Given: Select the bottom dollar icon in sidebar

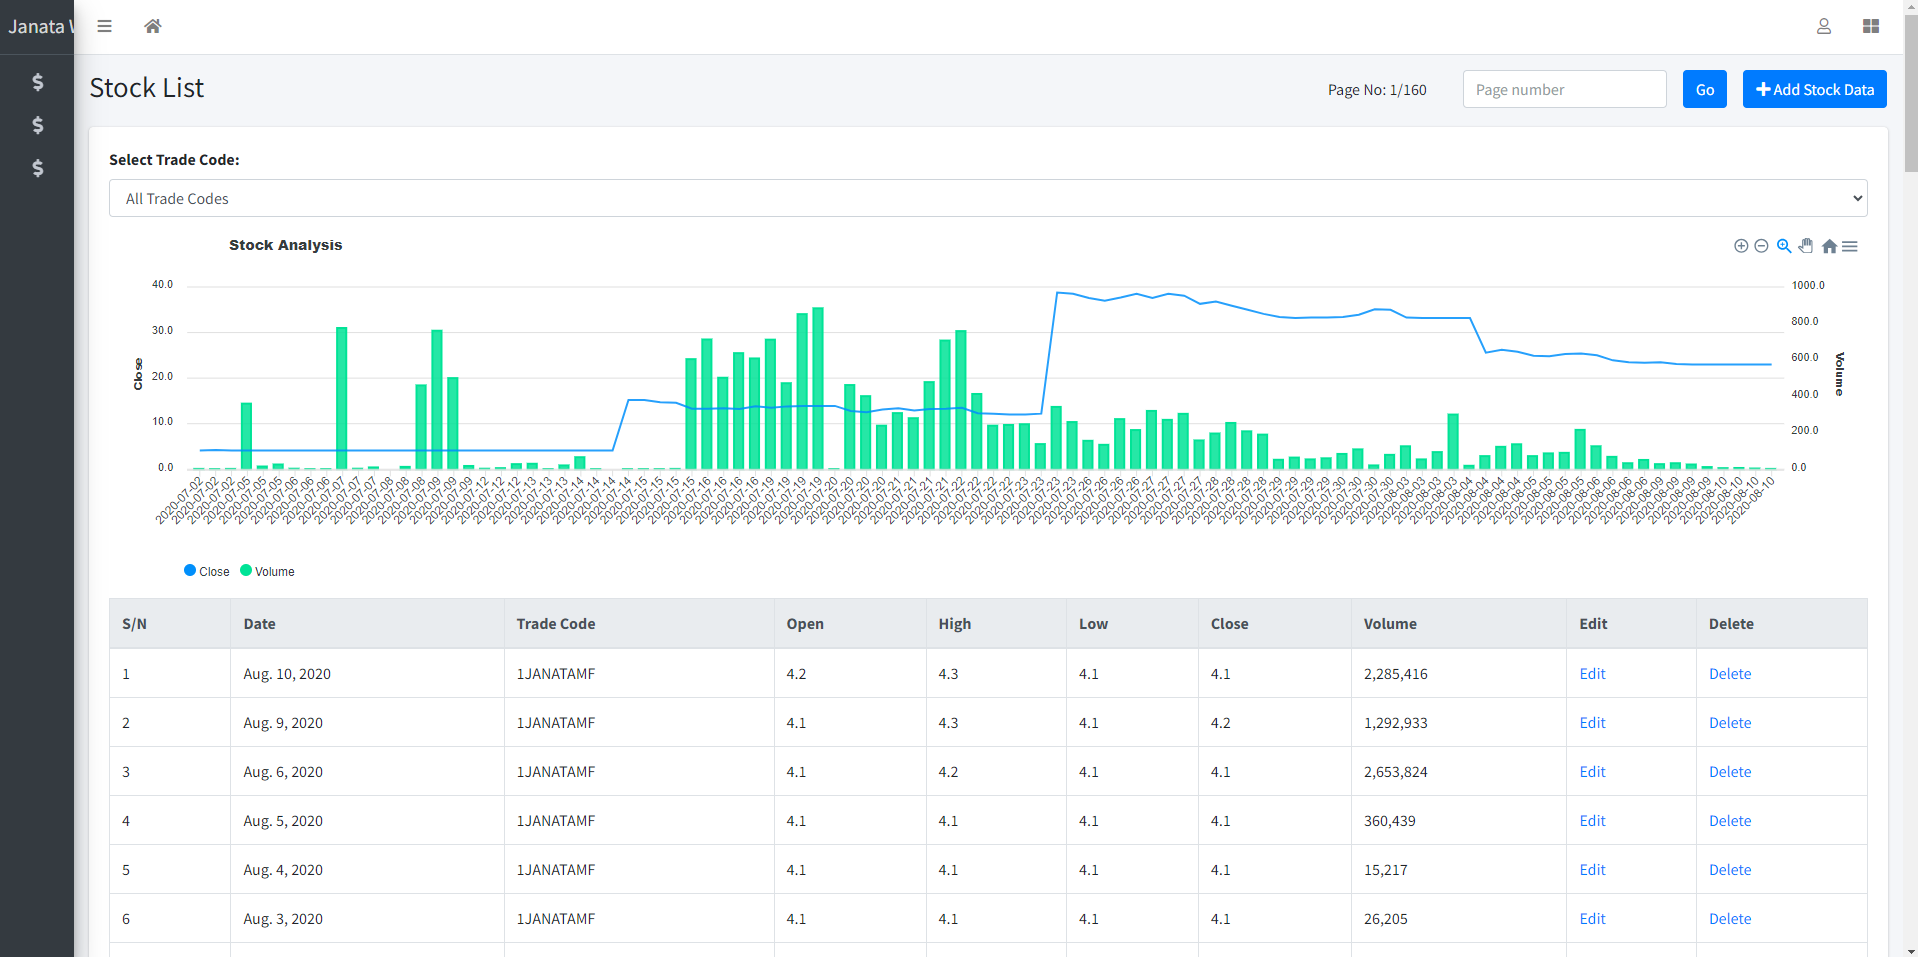Looking at the screenshot, I should [37, 168].
